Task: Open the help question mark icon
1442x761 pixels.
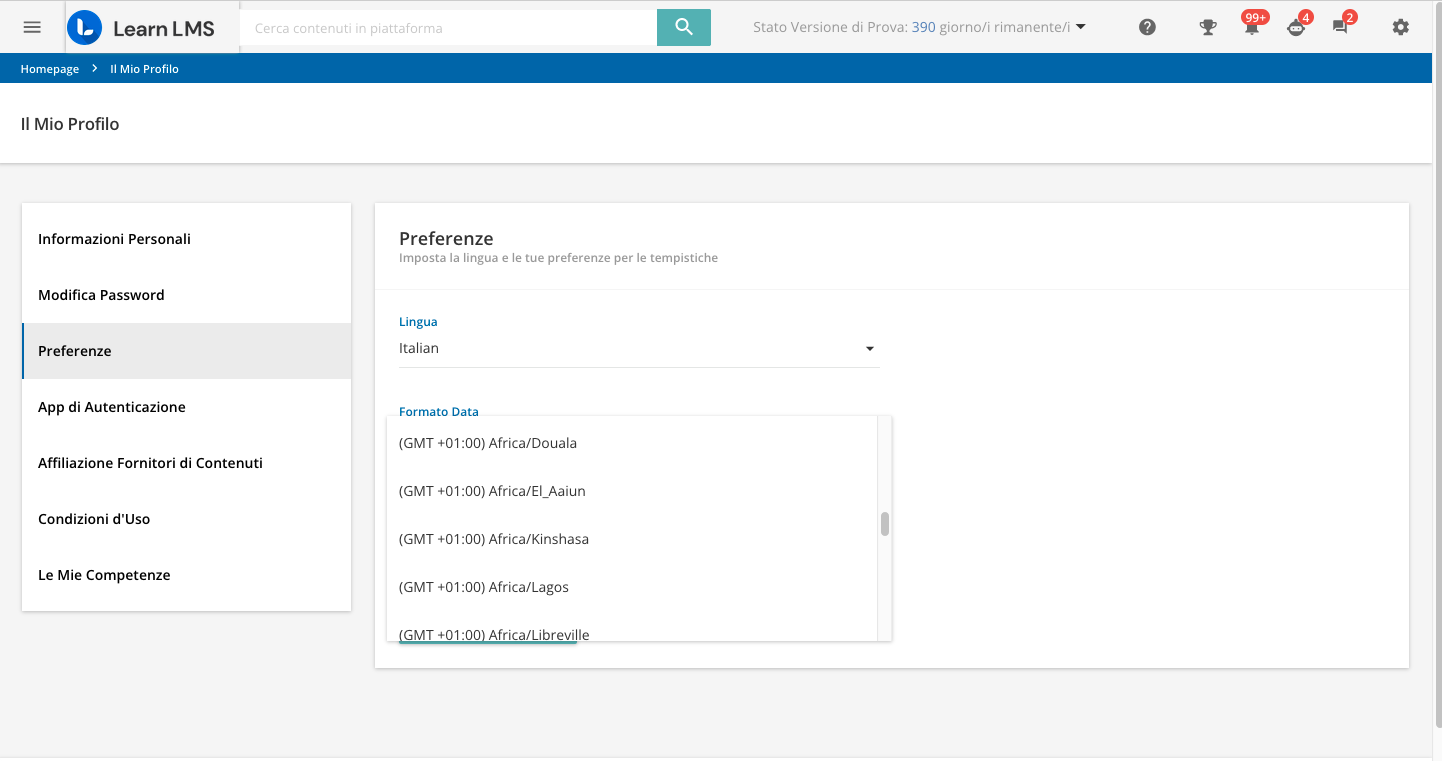Action: [x=1147, y=28]
